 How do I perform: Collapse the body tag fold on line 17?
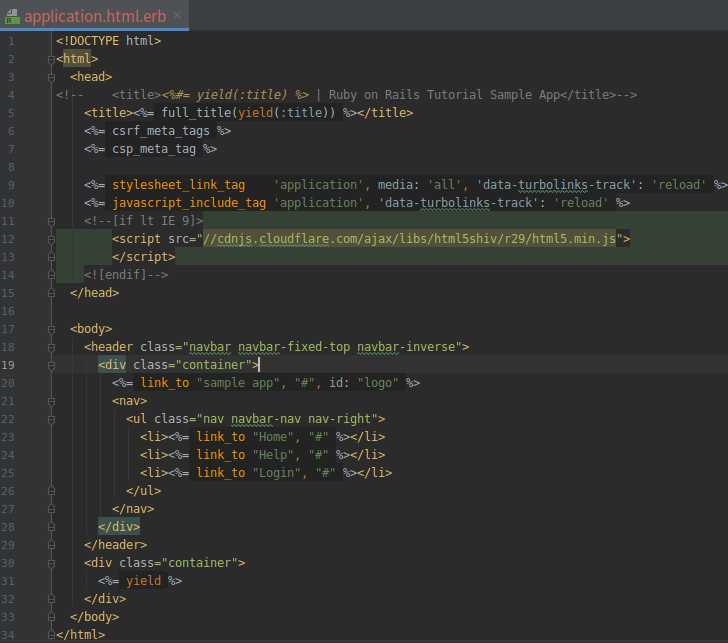click(52, 330)
